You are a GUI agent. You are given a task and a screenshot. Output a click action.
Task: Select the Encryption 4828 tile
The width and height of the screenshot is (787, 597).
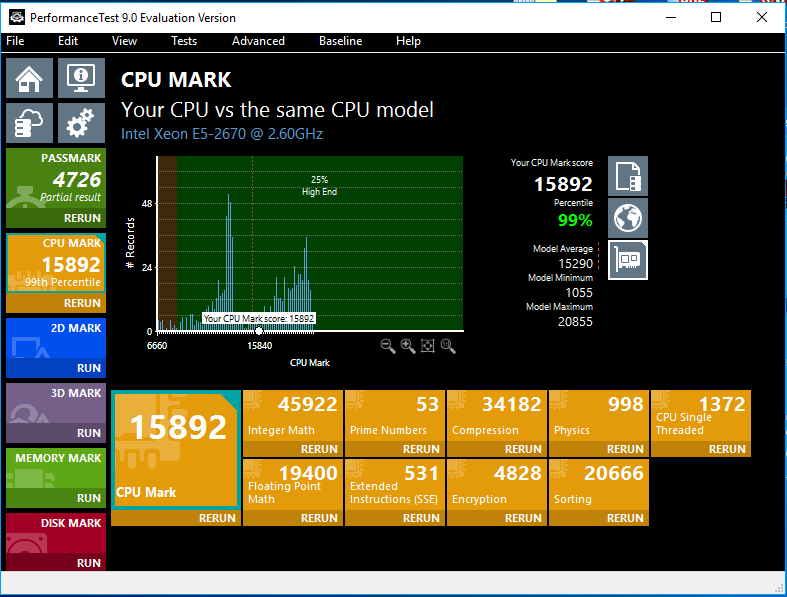click(x=497, y=485)
